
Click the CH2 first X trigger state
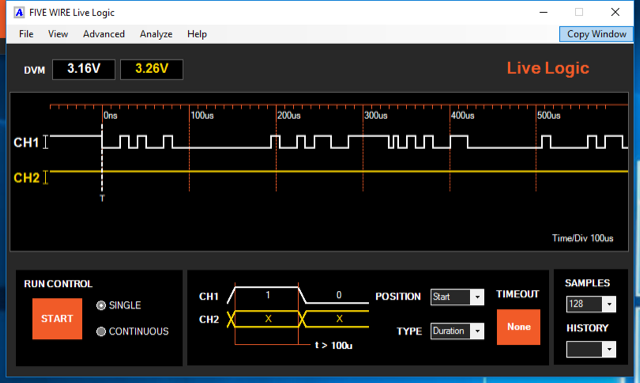coord(268,319)
